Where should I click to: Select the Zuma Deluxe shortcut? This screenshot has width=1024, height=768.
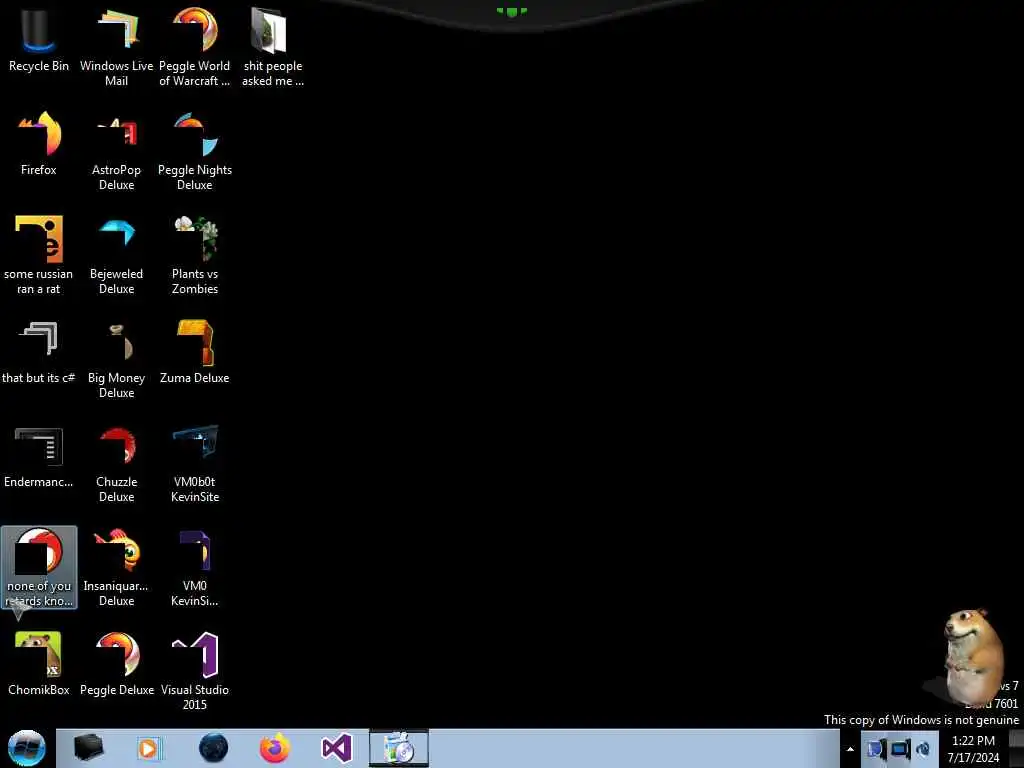tap(195, 352)
